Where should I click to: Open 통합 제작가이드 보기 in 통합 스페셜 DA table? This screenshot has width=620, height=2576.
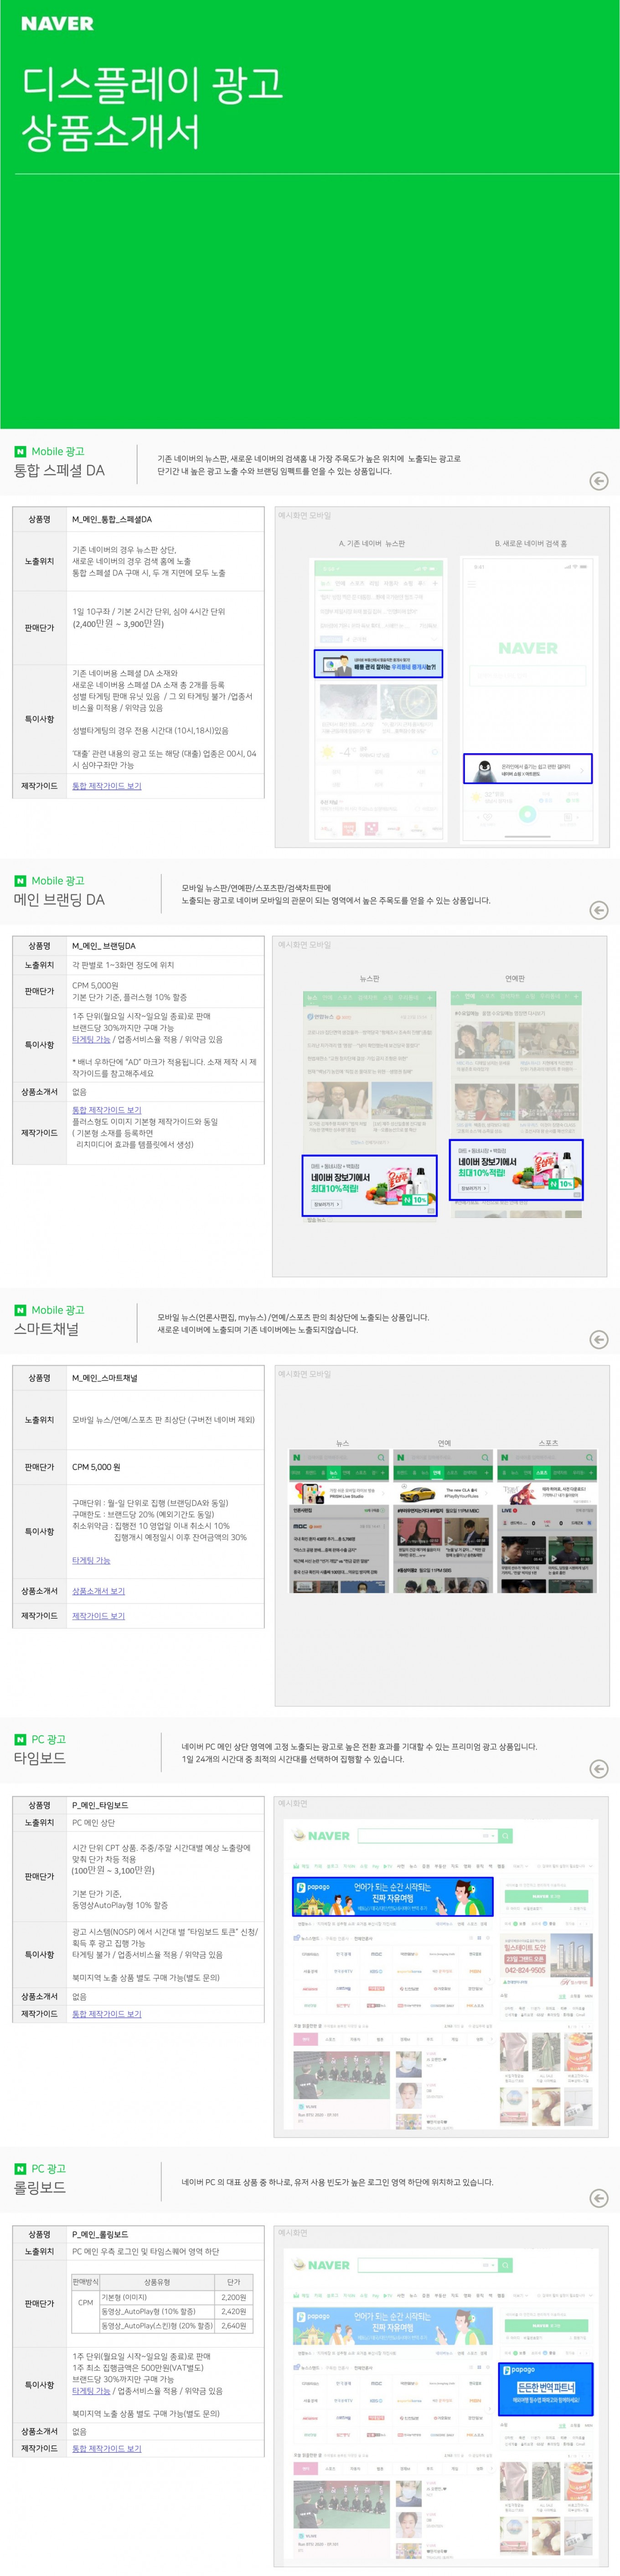[106, 786]
